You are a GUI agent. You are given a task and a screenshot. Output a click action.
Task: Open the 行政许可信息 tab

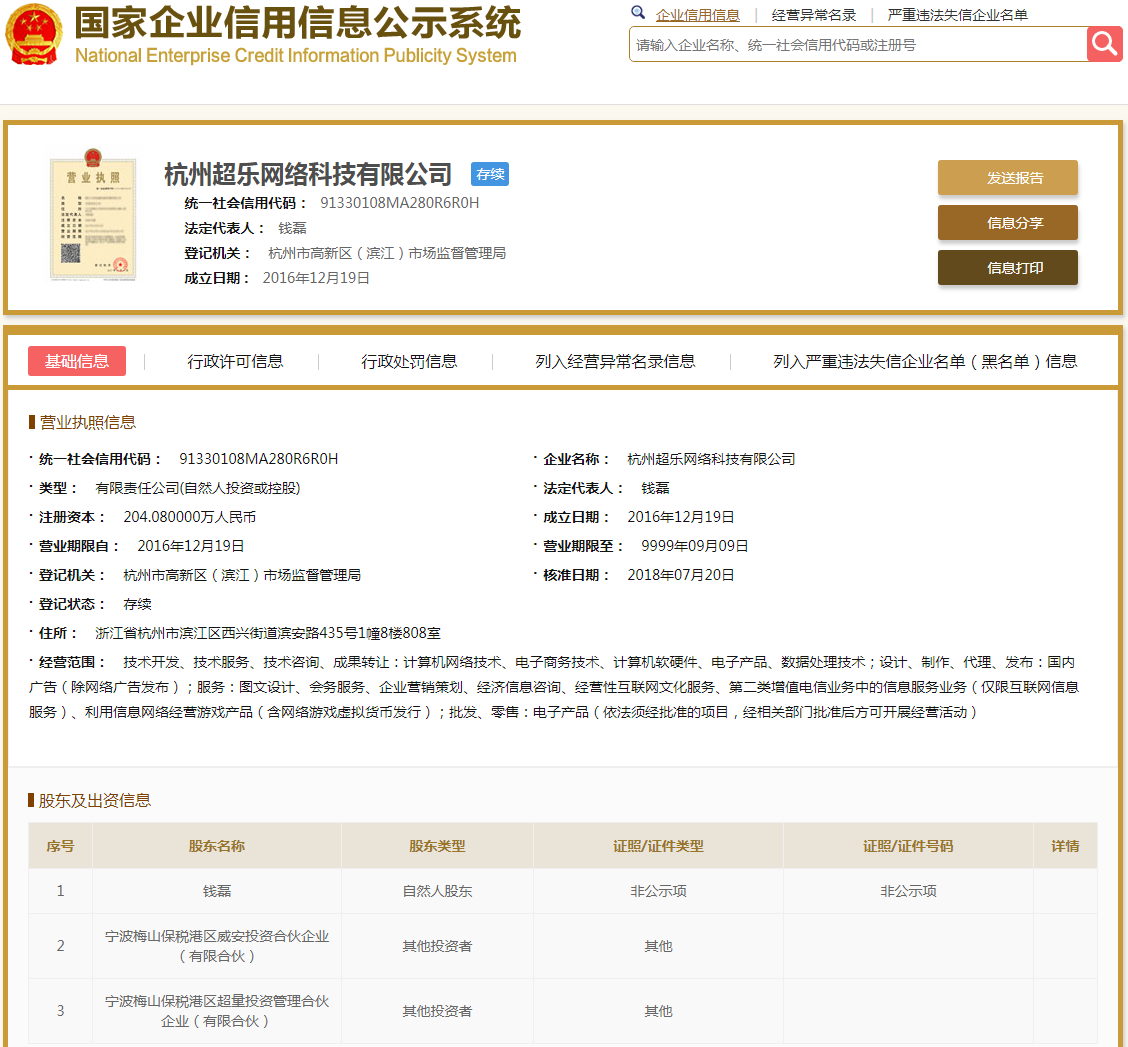pyautogui.click(x=235, y=362)
